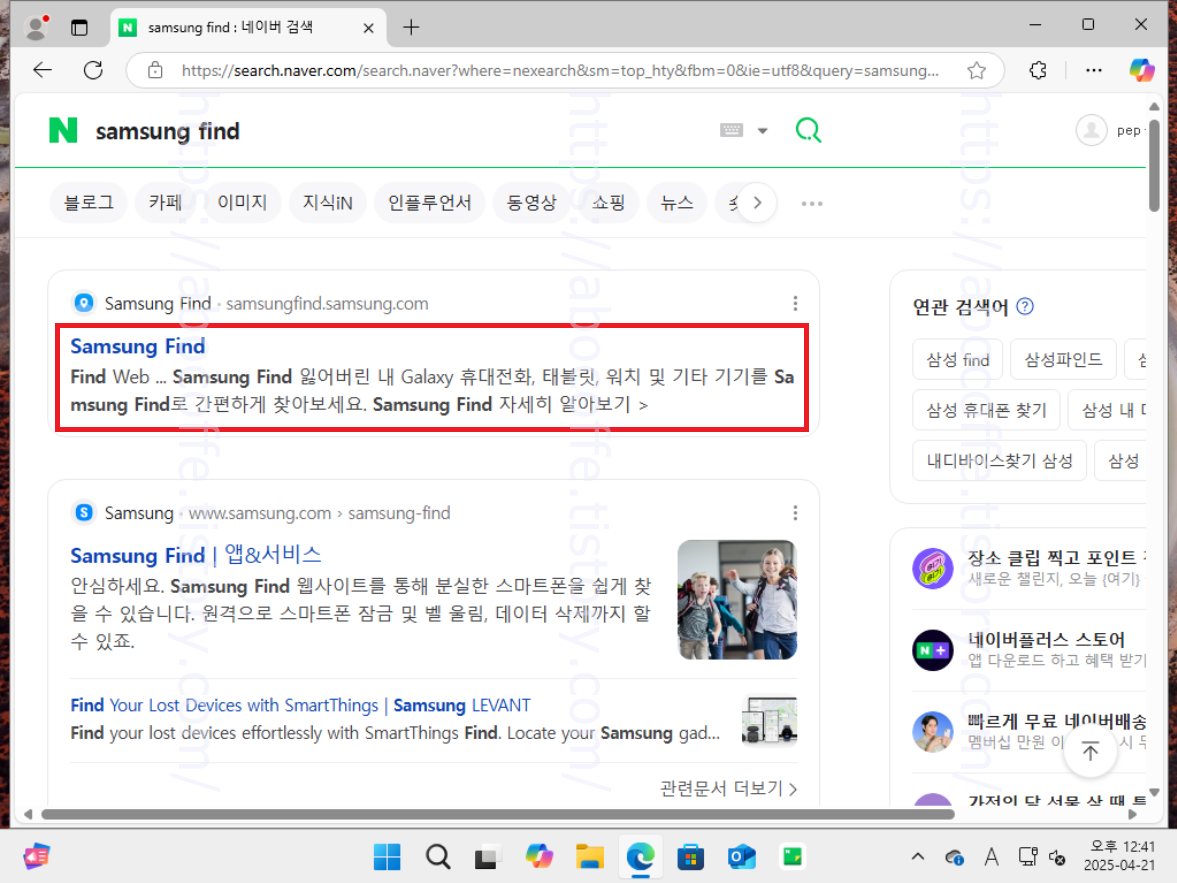Open www.samsung.com samsung-find source link

[319, 513]
